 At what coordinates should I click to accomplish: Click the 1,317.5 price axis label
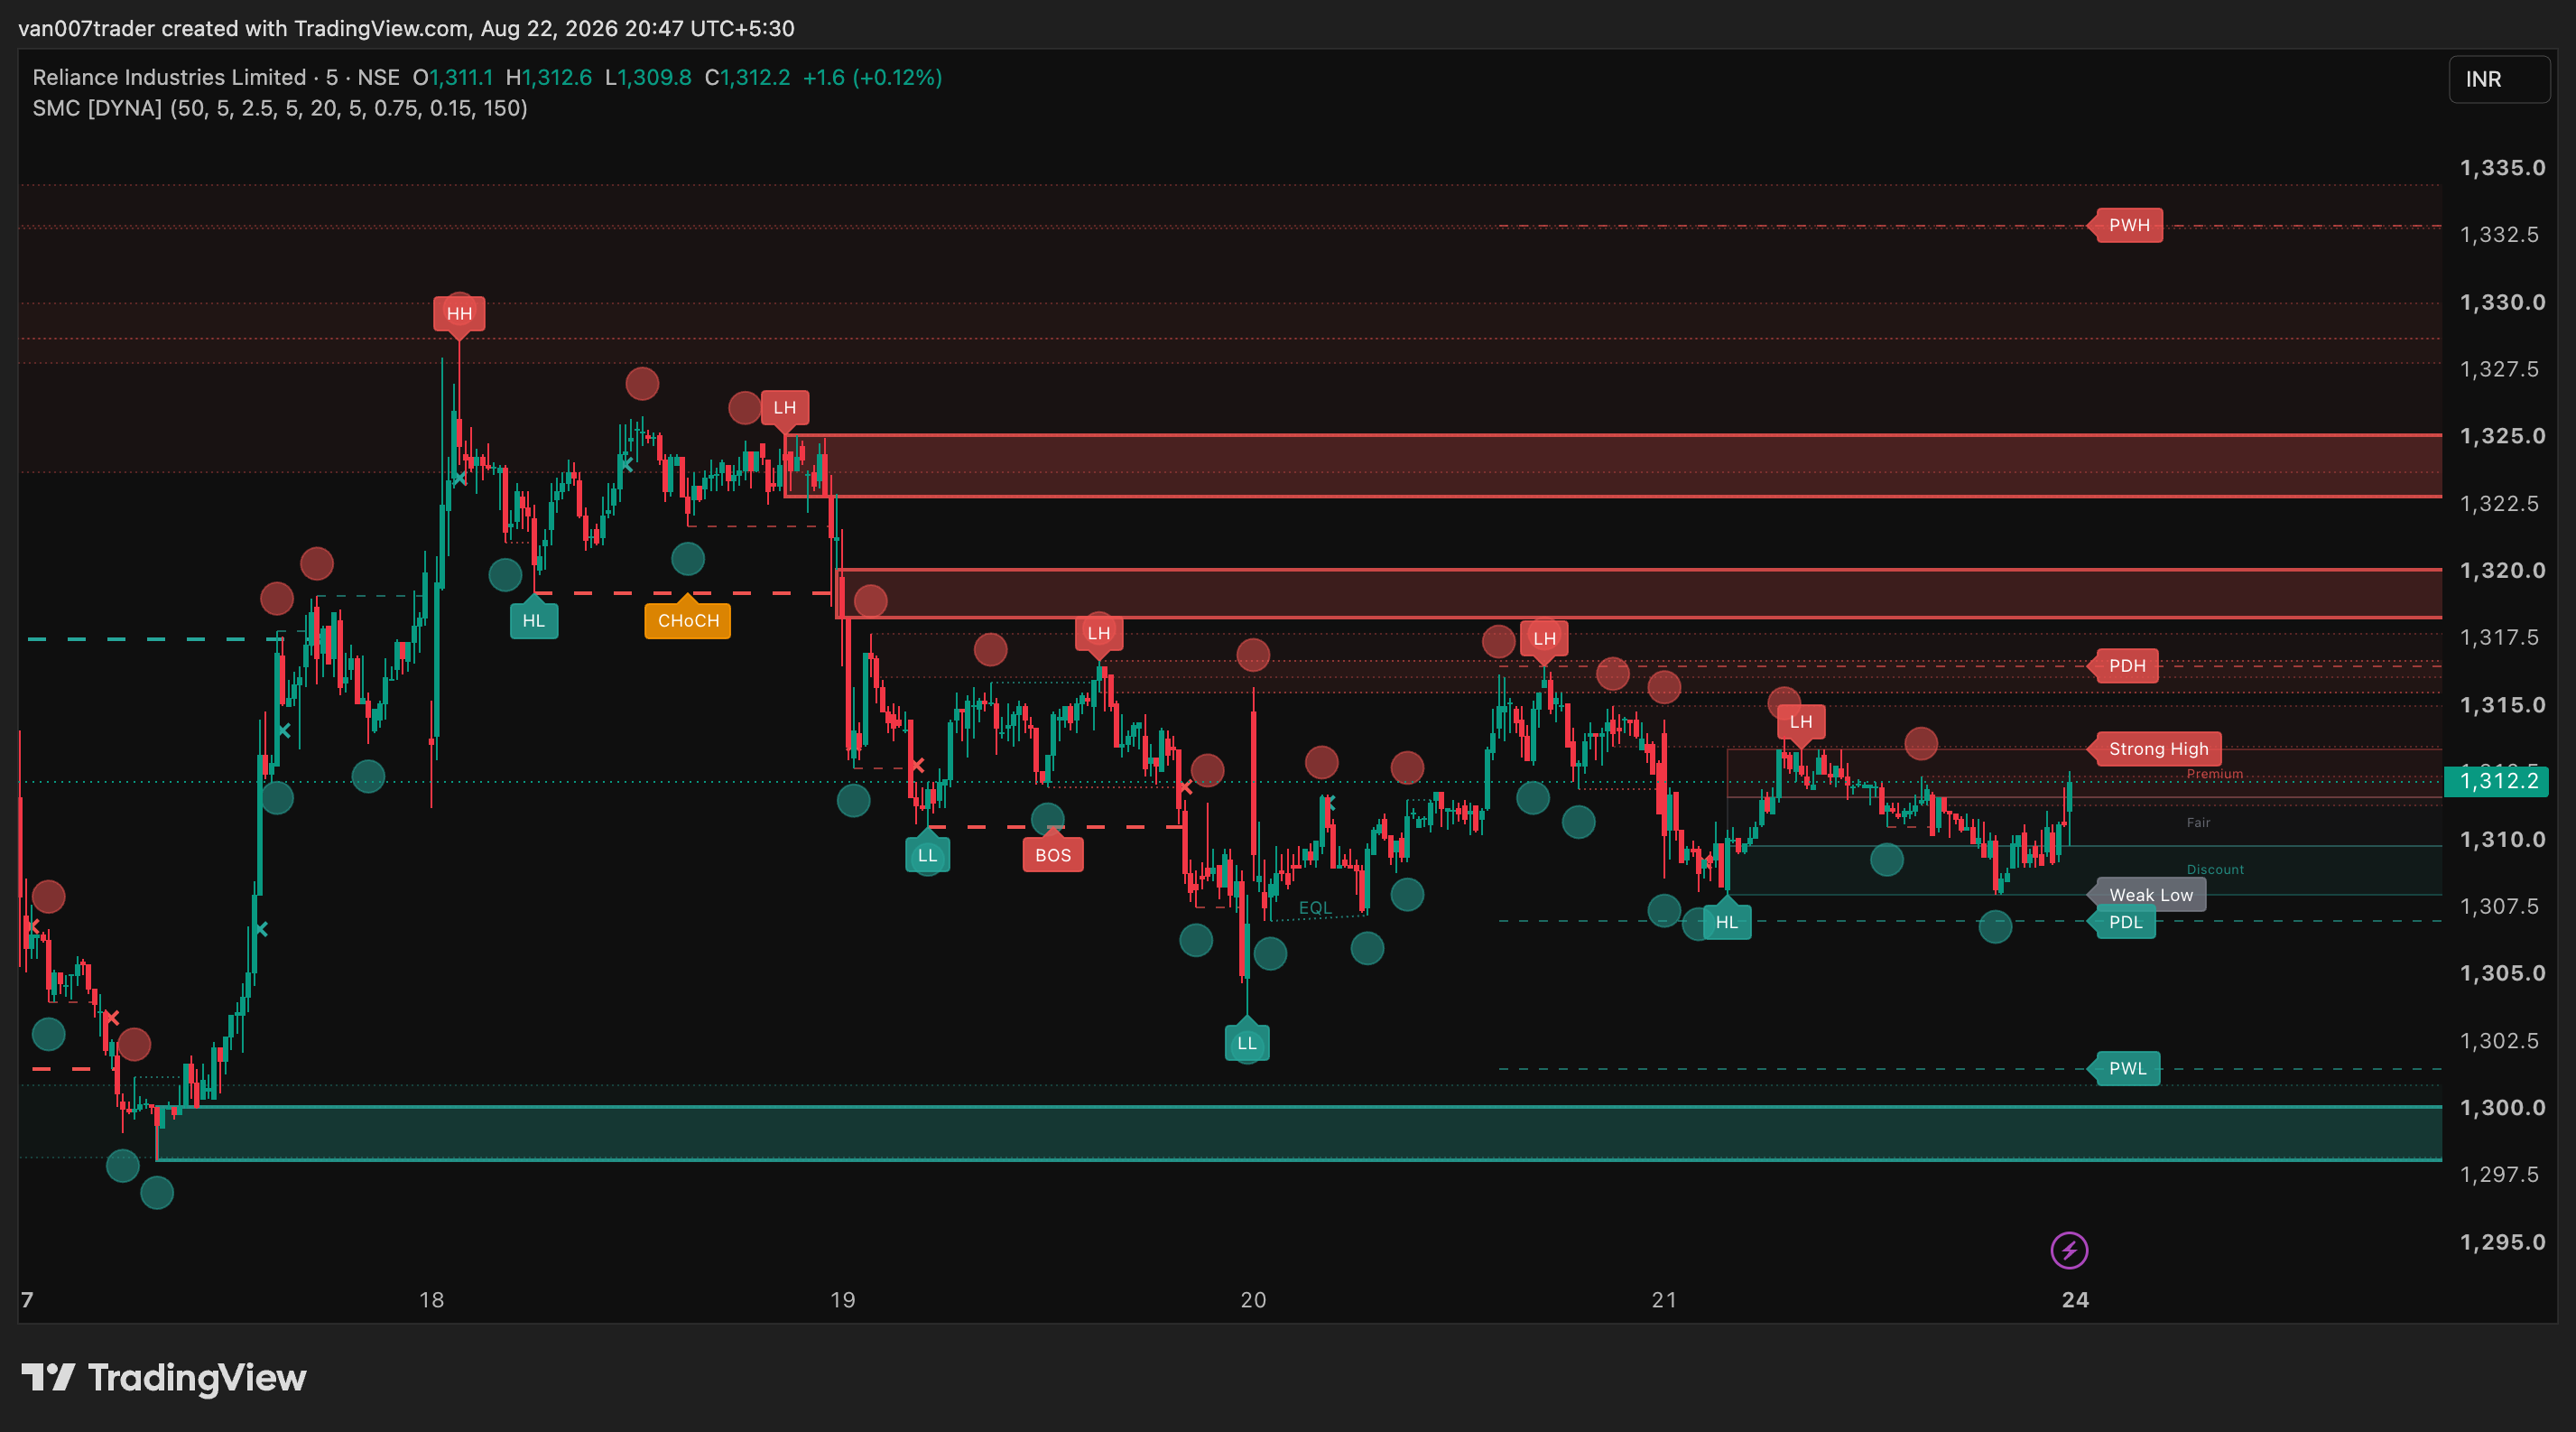pos(2499,637)
